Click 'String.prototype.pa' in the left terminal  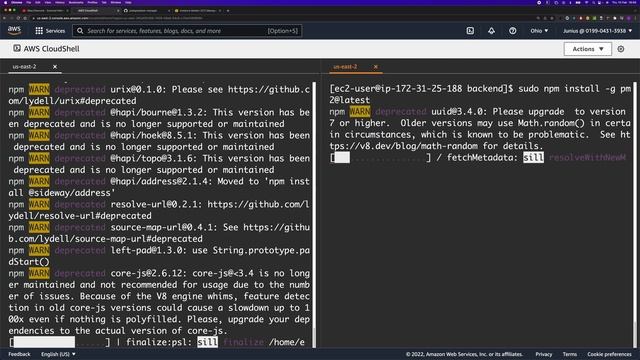pos(261,250)
